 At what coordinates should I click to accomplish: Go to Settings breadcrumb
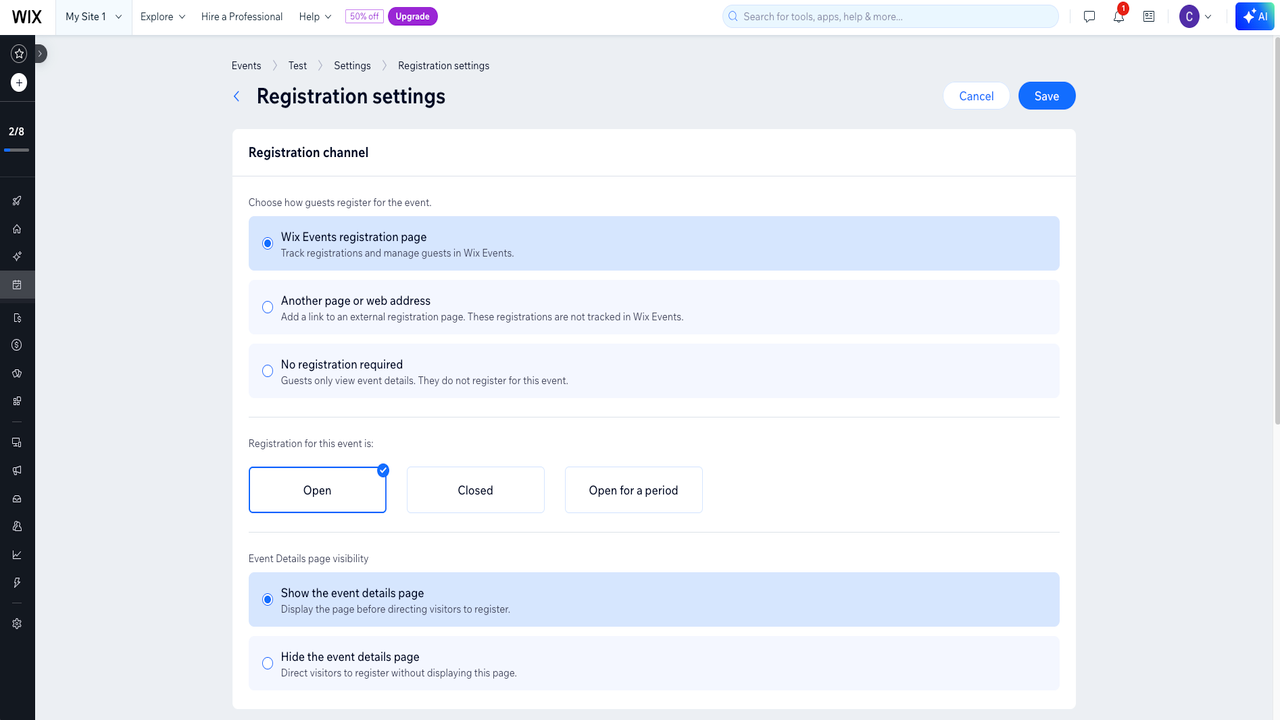click(352, 66)
